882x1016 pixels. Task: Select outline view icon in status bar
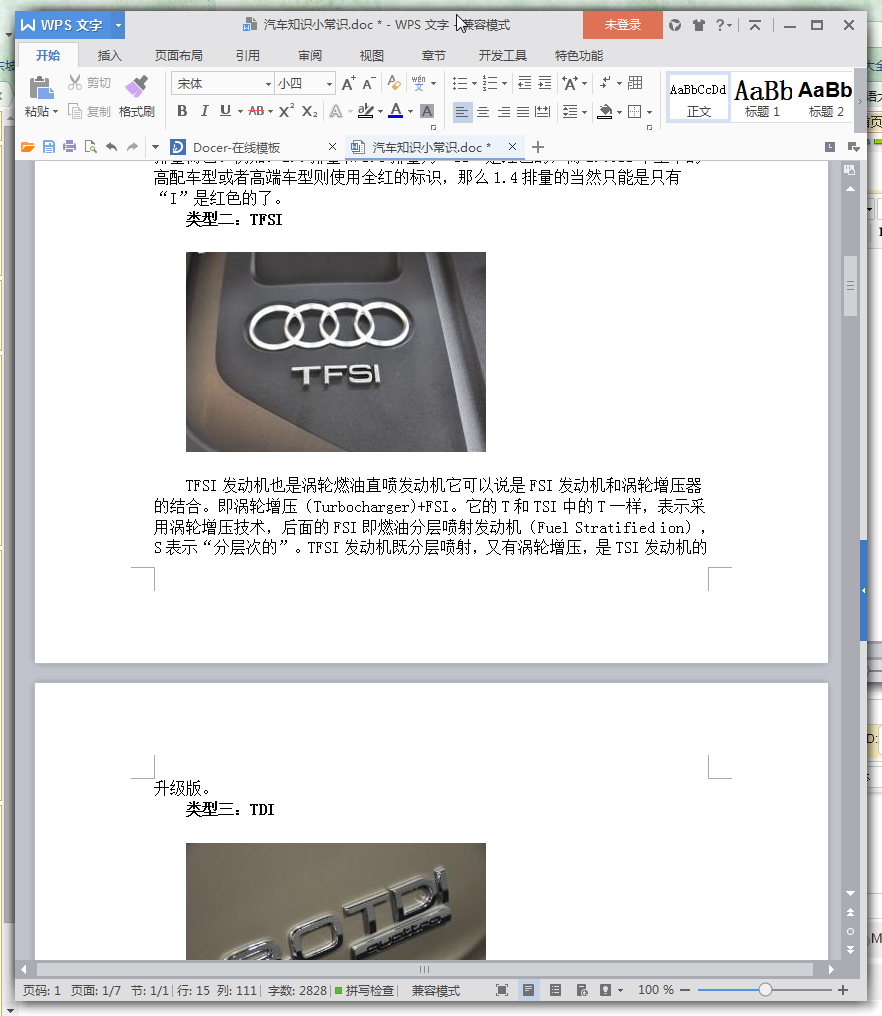pyautogui.click(x=555, y=990)
